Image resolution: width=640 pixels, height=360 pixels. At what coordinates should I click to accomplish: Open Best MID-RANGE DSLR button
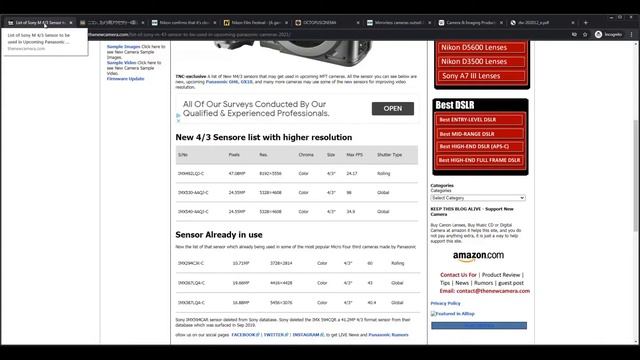tap(479, 134)
